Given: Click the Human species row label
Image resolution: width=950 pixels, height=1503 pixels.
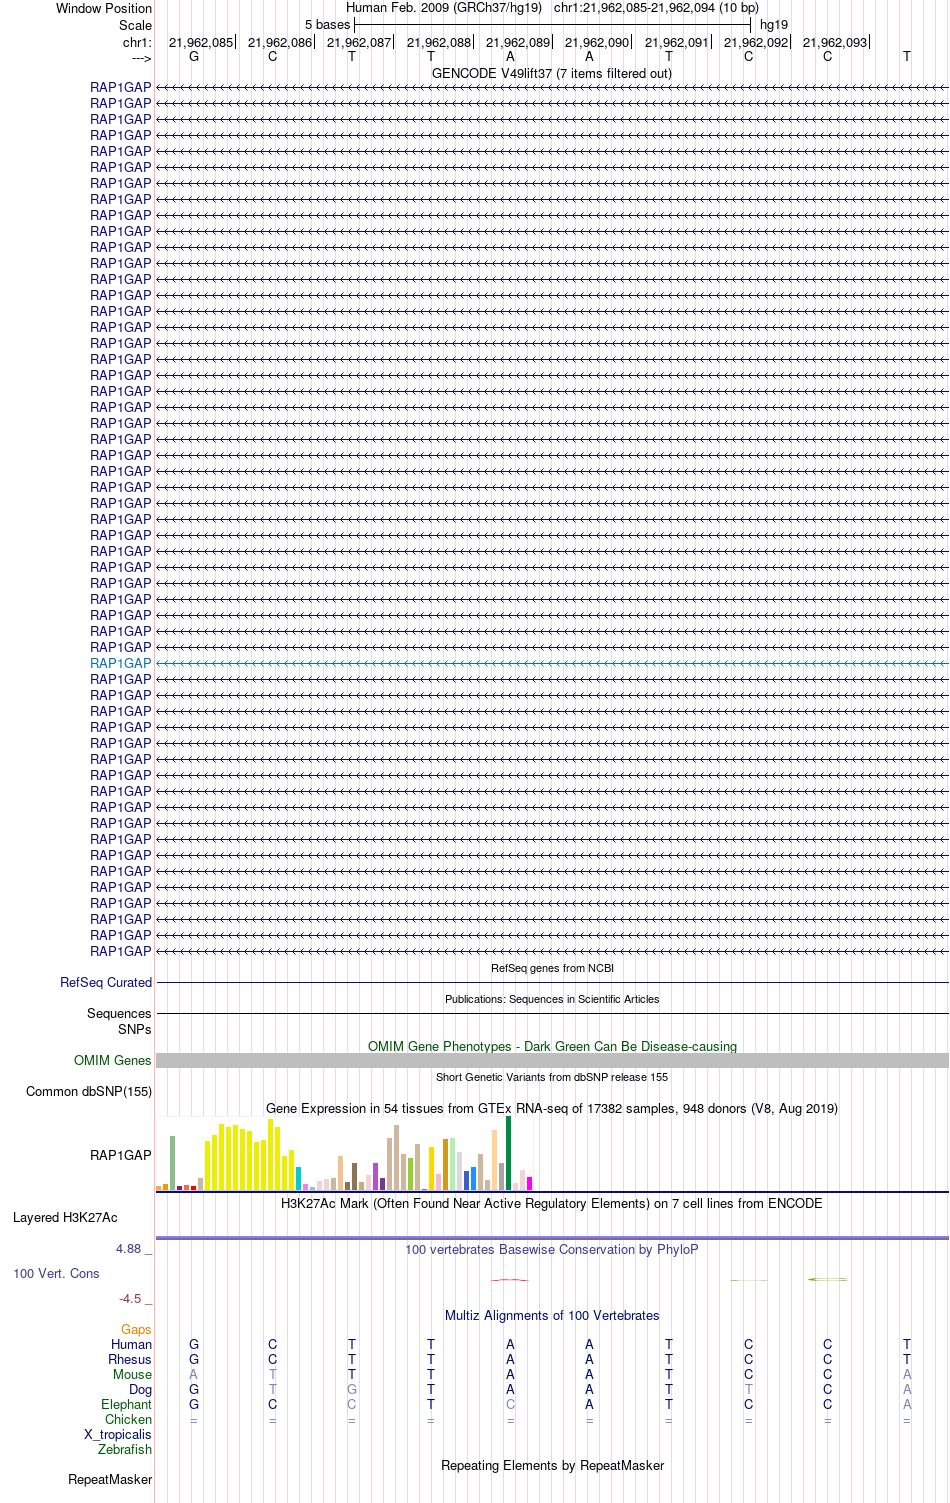Looking at the screenshot, I should (131, 1344).
